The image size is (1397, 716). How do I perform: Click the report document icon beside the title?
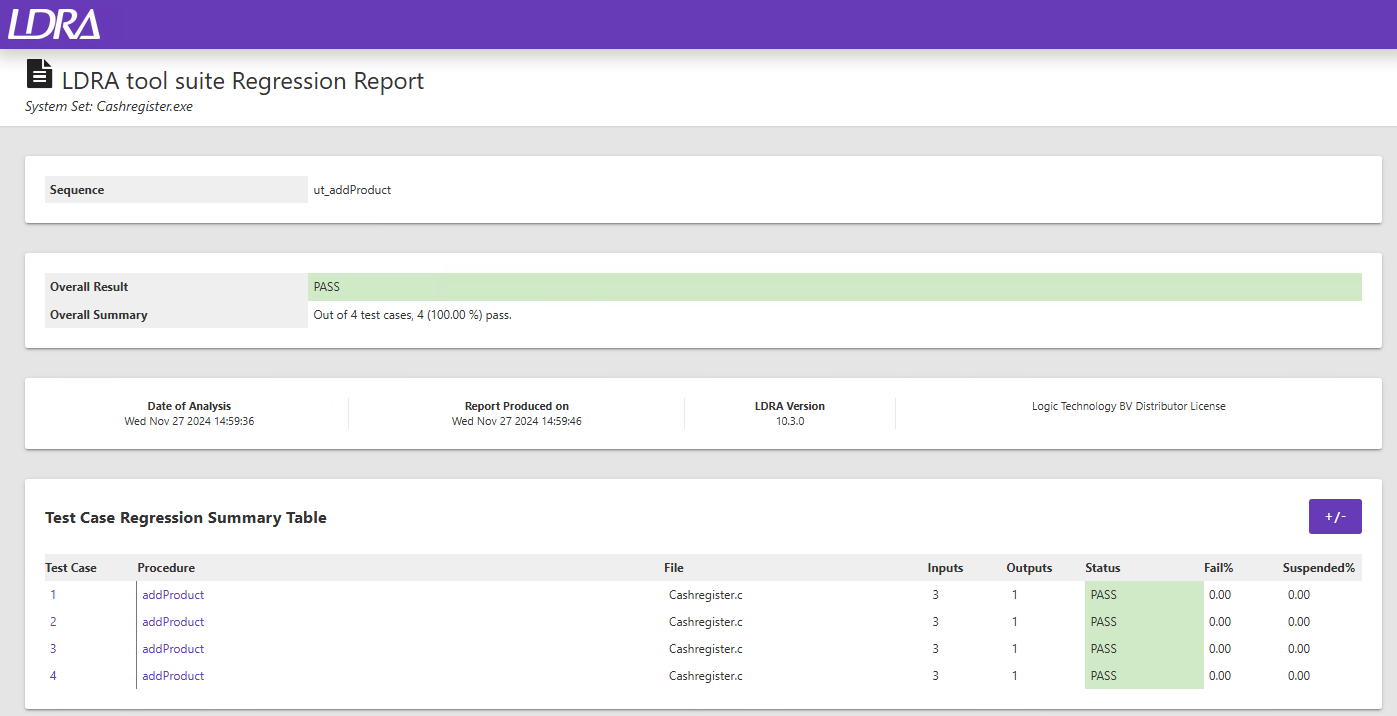tap(39, 74)
